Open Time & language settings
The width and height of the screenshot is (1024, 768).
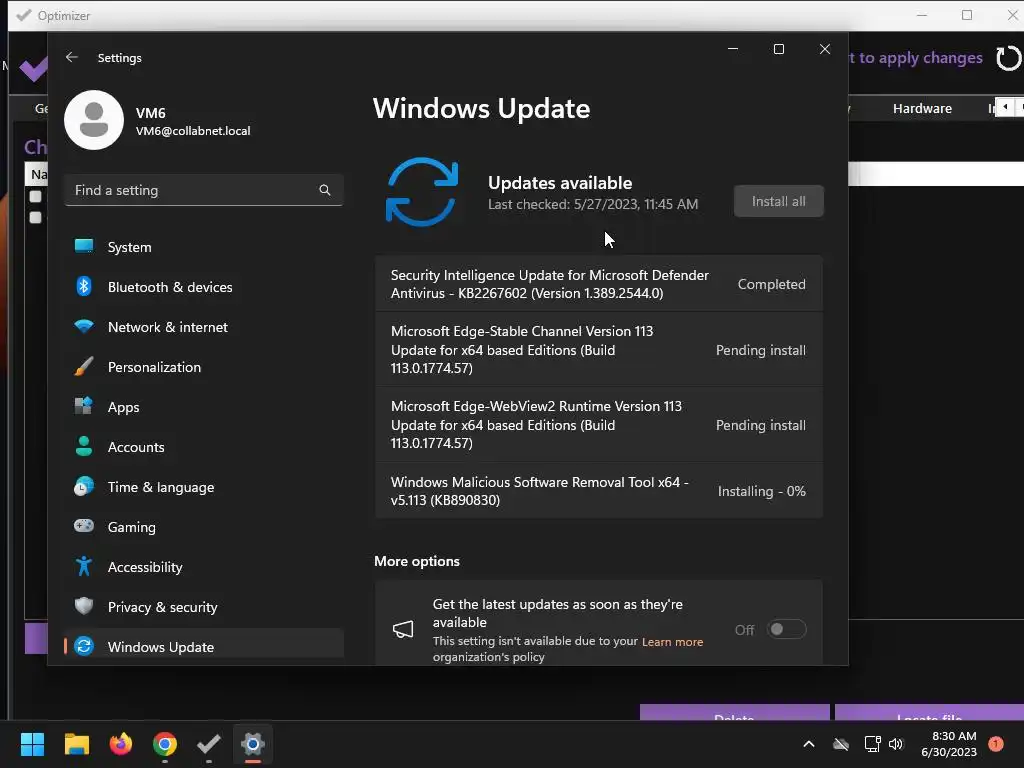coord(204,487)
